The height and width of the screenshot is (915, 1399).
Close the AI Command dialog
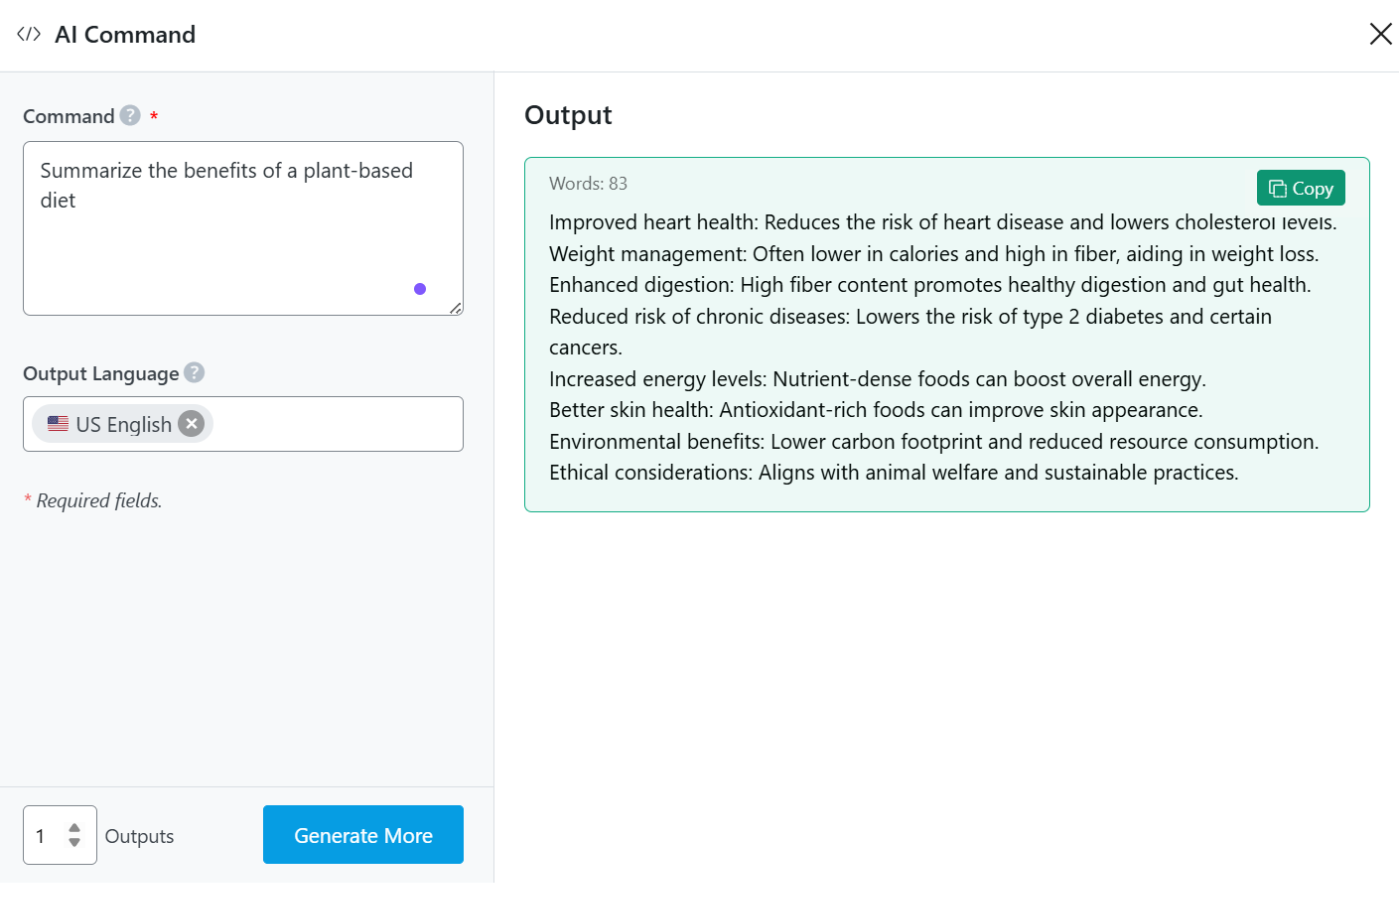(1380, 35)
